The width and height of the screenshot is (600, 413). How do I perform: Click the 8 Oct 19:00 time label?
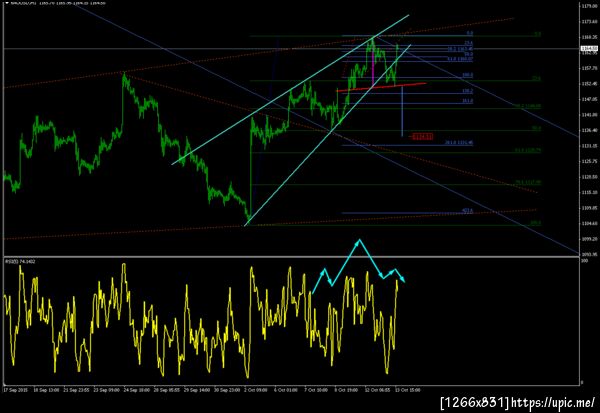pos(346,390)
